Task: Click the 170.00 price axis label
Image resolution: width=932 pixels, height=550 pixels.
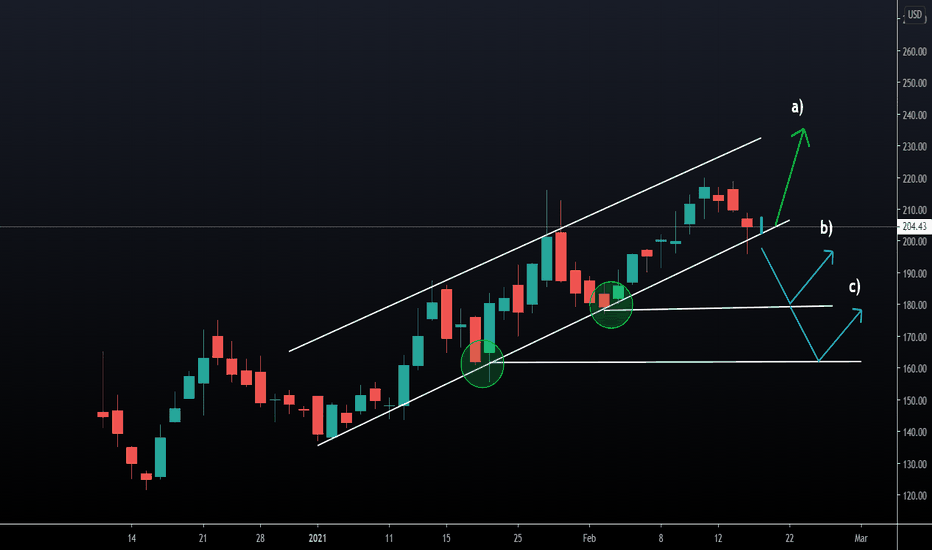Action: coord(915,337)
